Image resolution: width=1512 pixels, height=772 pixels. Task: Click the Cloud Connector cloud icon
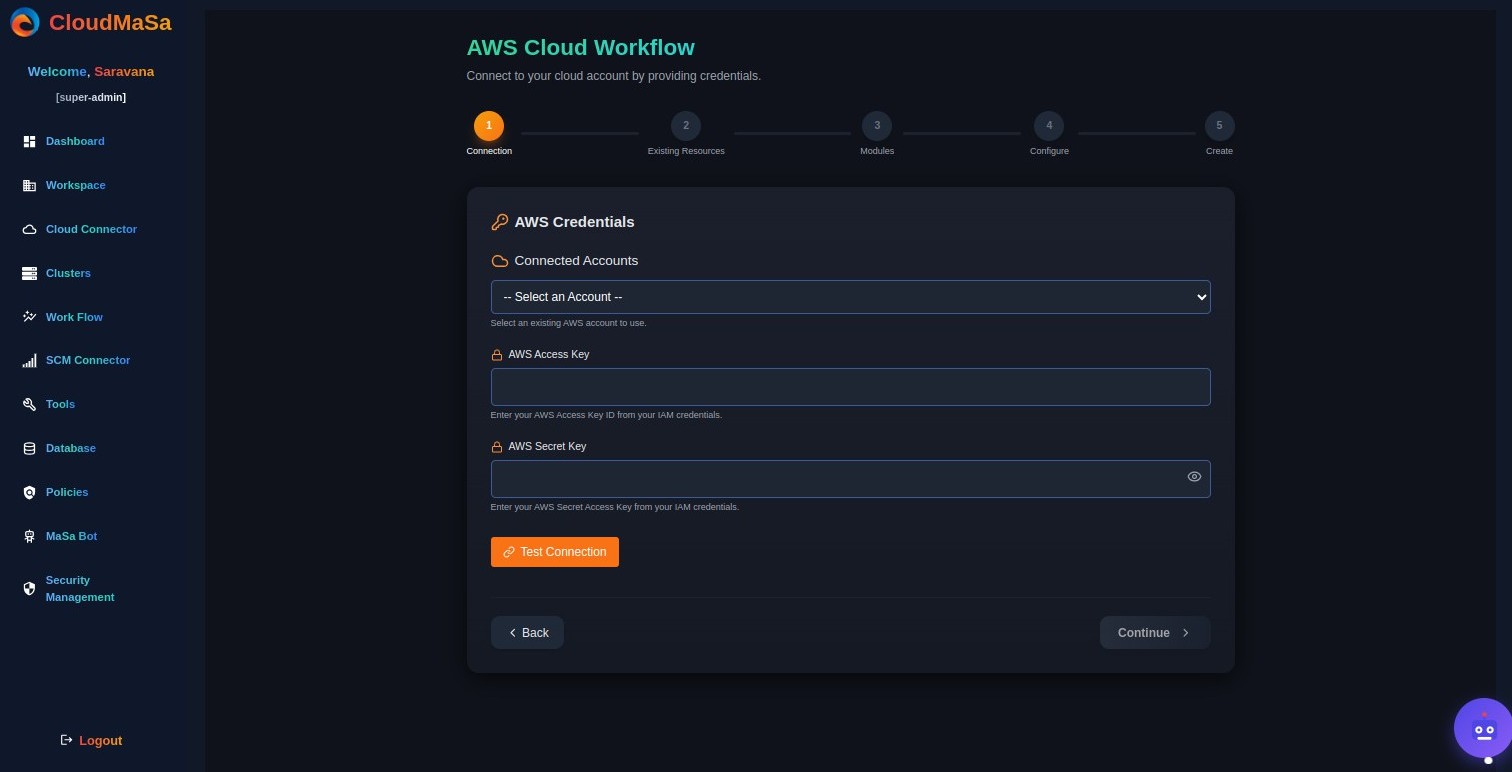tap(29, 230)
